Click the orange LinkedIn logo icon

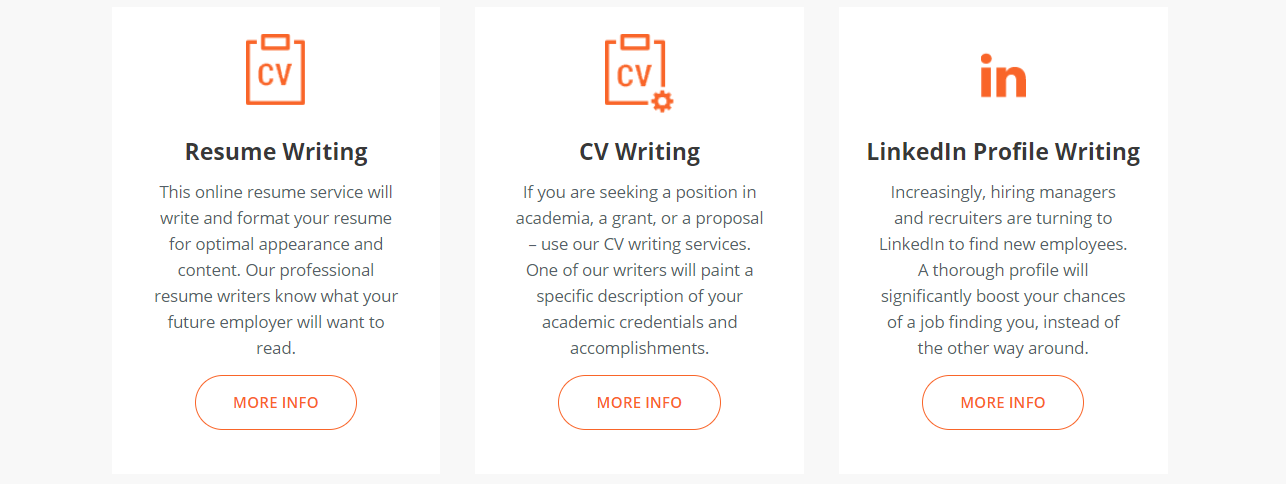coord(1003,76)
